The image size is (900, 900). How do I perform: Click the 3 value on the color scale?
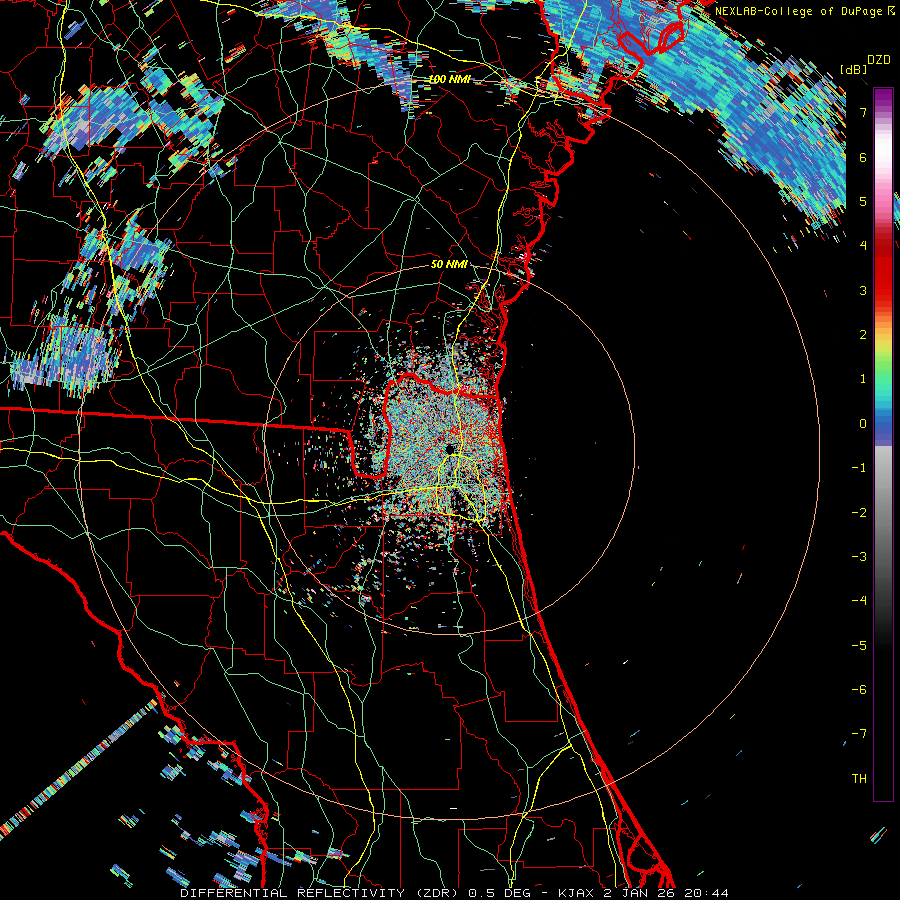[x=863, y=290]
